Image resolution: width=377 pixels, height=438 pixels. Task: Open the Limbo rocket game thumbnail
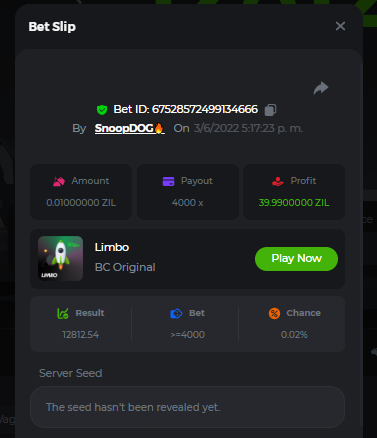pos(60,258)
